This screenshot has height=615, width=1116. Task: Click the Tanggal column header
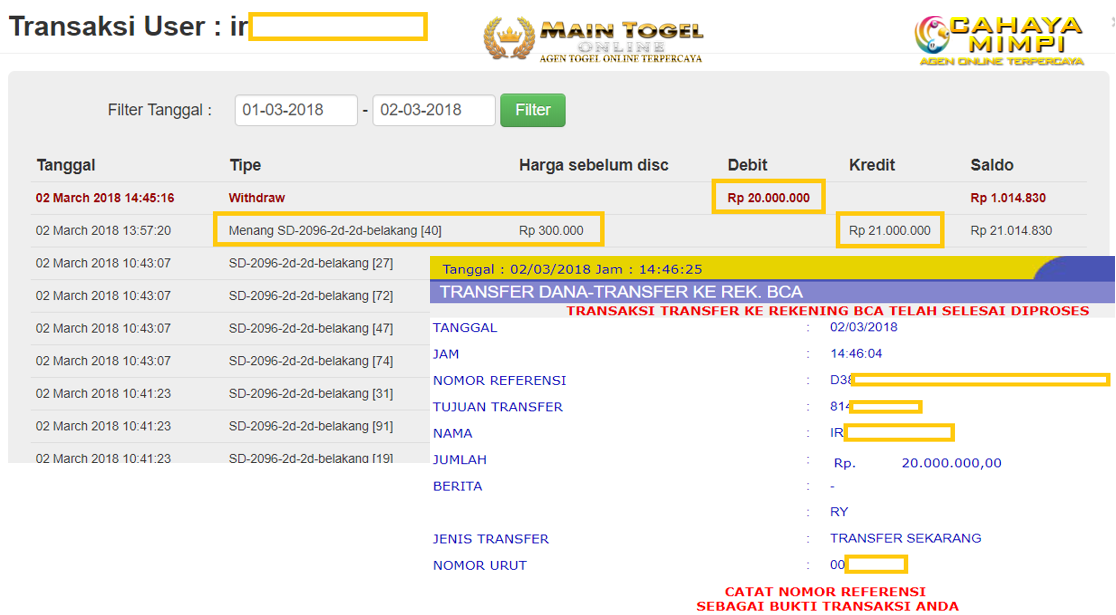(x=66, y=165)
